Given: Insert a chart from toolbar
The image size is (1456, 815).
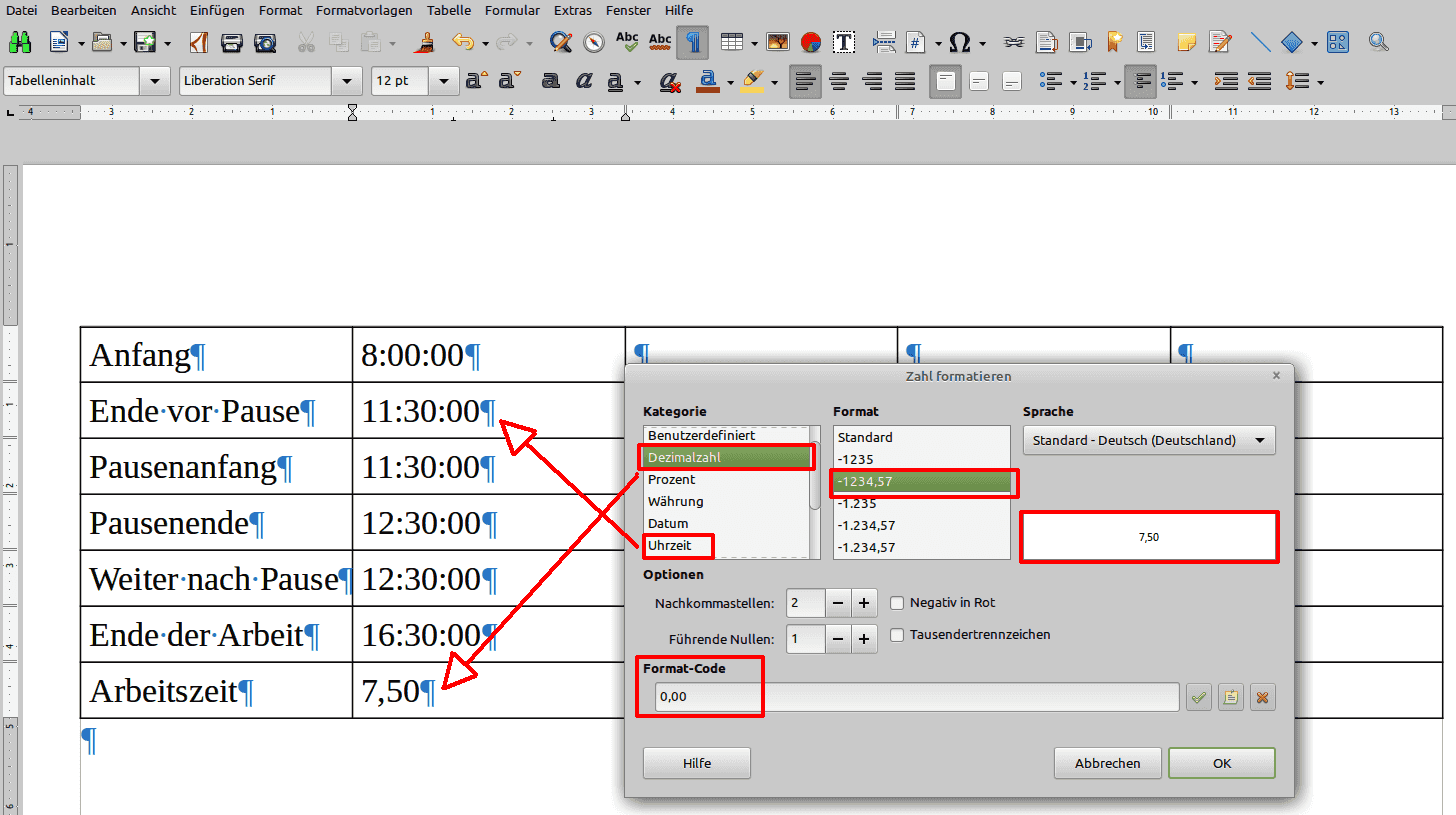Looking at the screenshot, I should 810,42.
